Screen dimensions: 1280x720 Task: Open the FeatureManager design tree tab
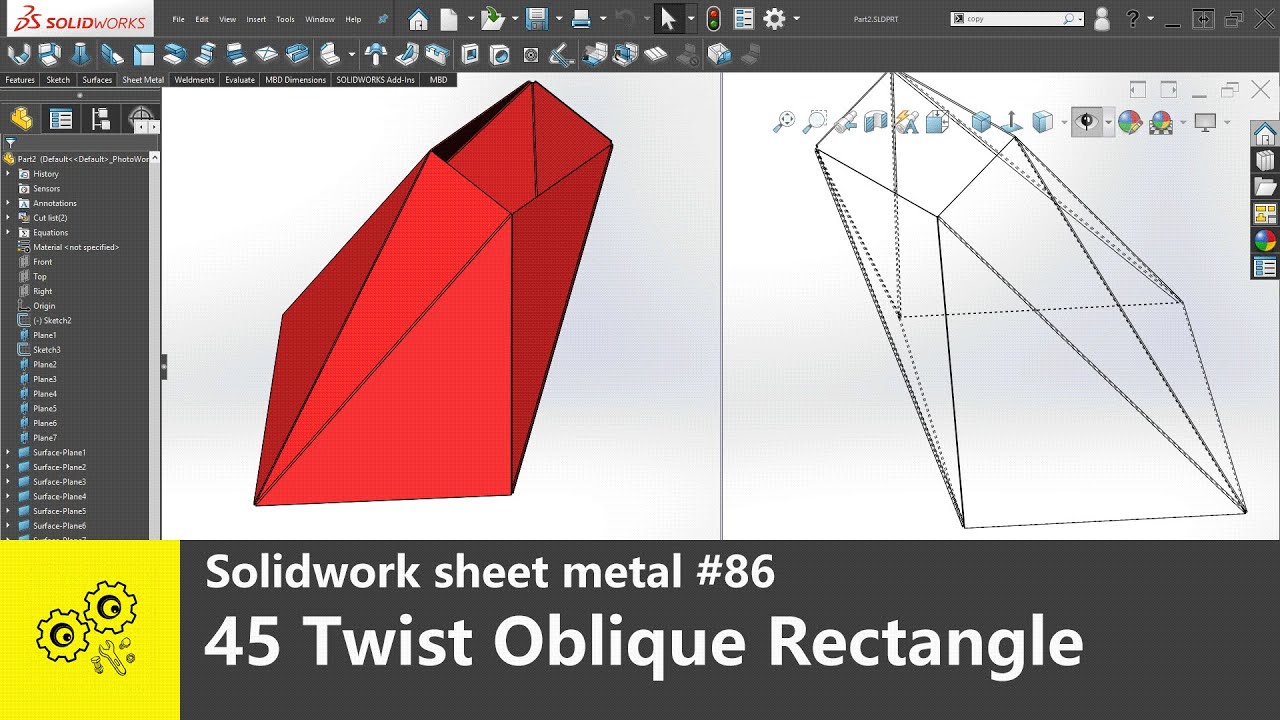(21, 120)
